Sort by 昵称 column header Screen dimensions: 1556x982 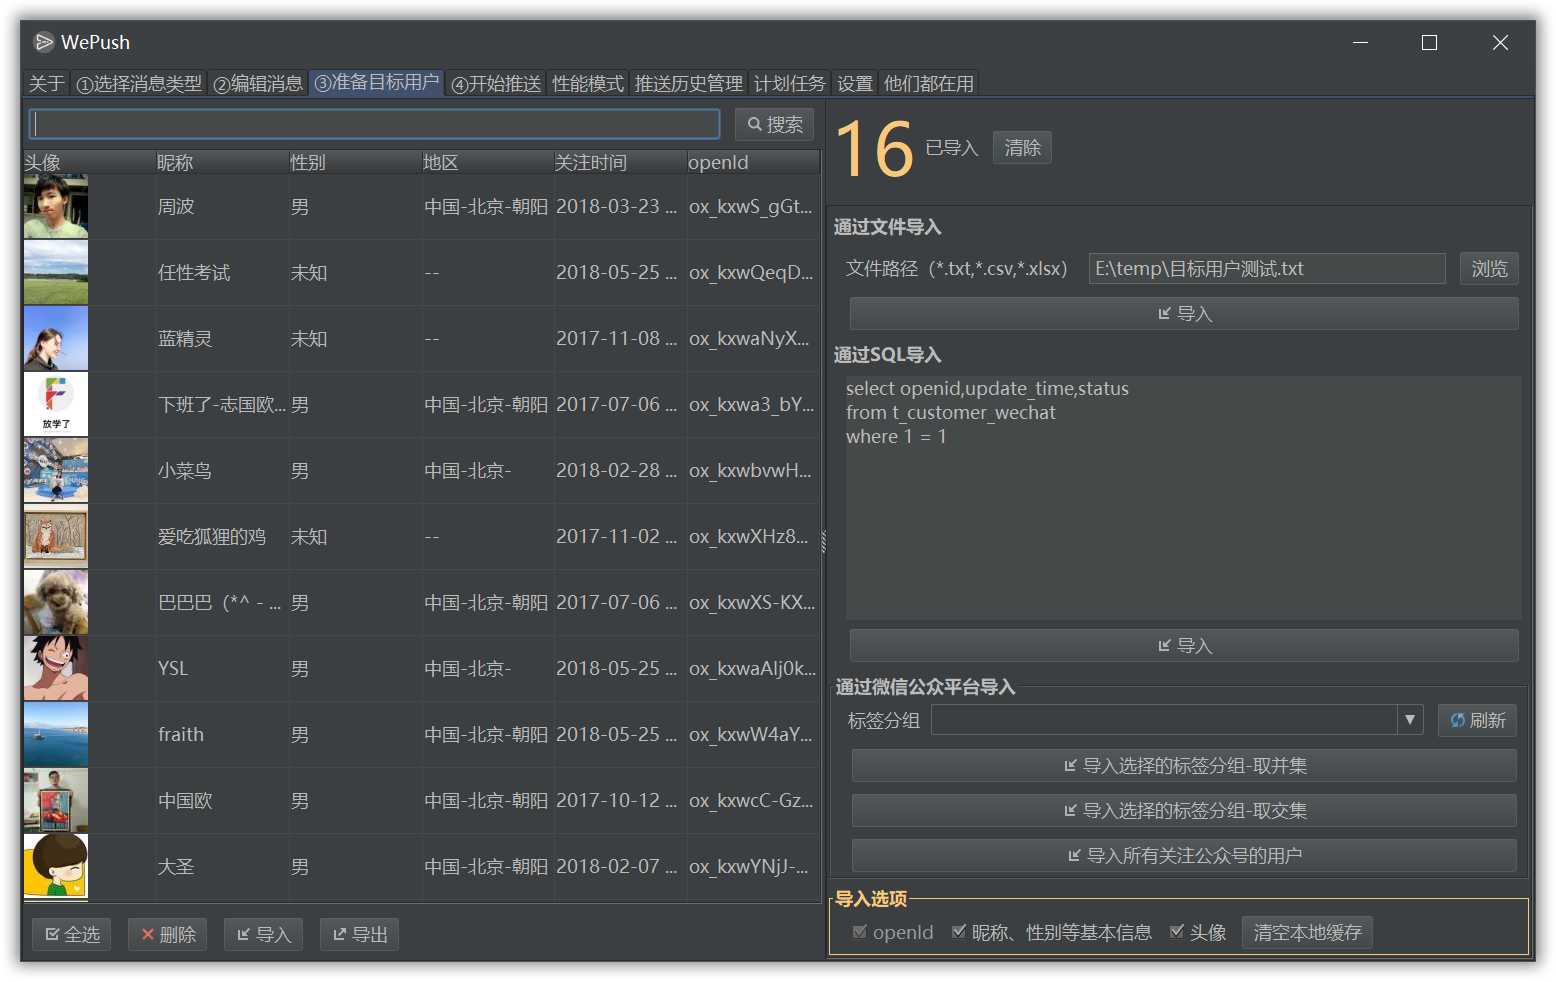pyautogui.click(x=222, y=162)
